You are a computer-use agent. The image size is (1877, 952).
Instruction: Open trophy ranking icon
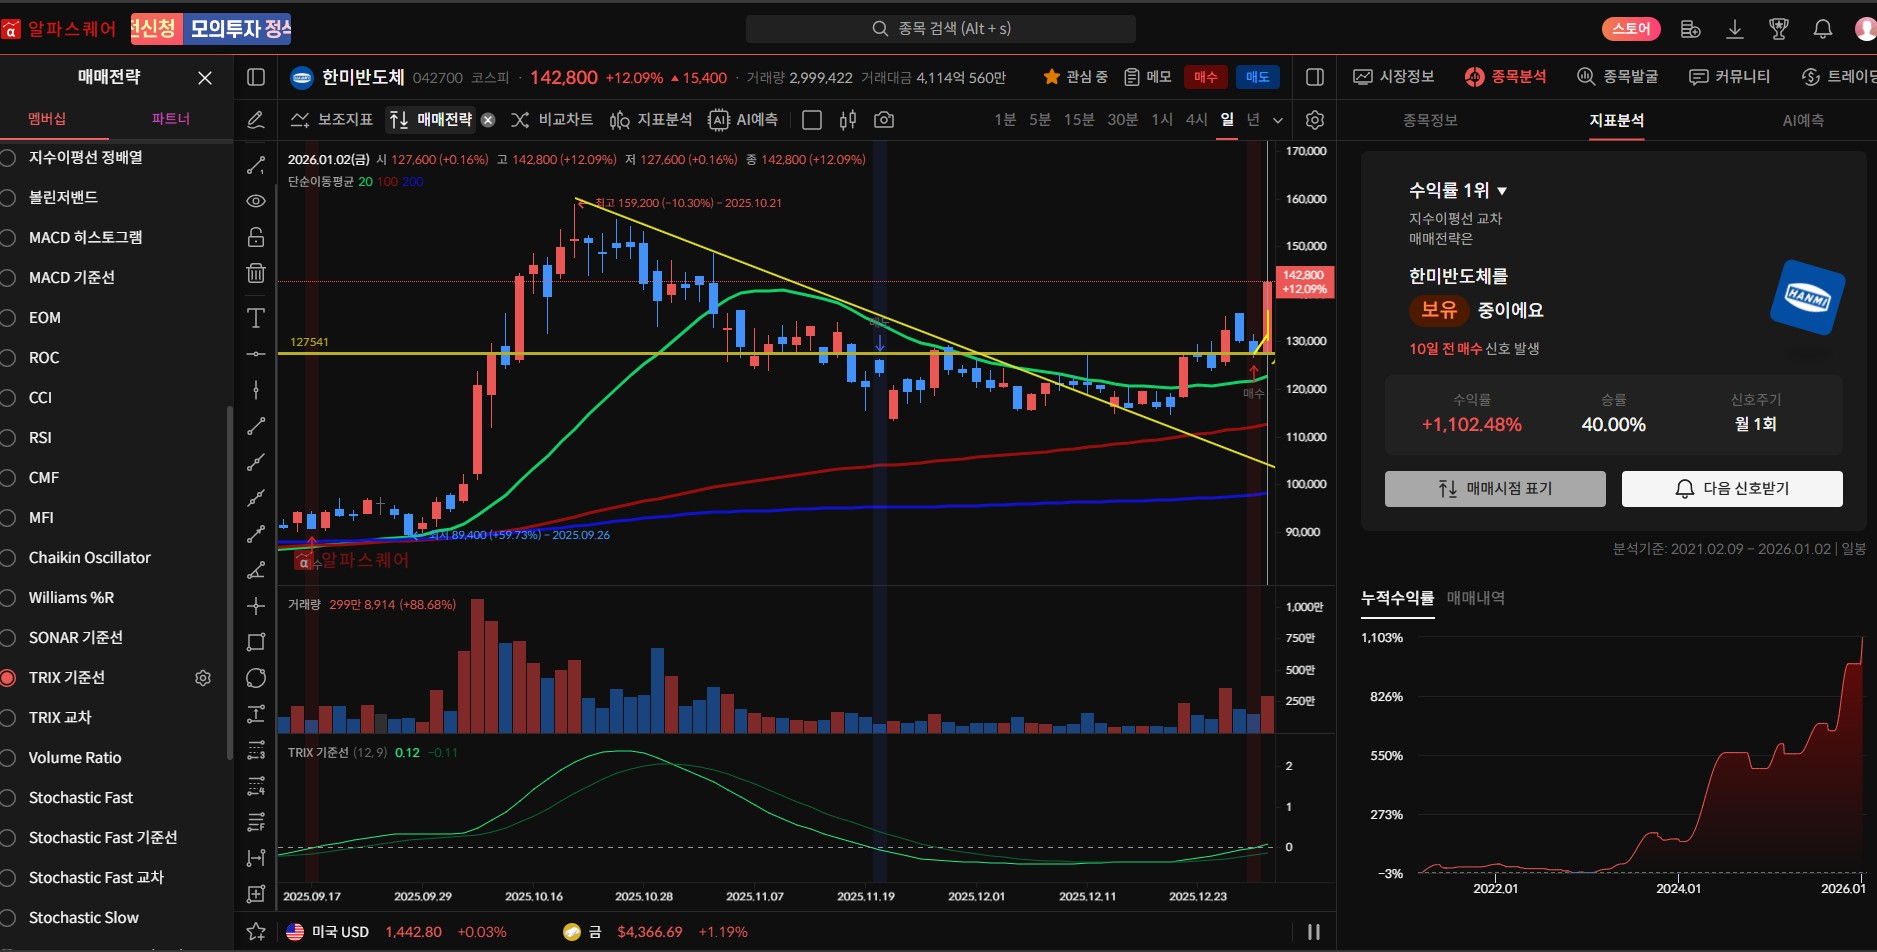click(x=1779, y=29)
